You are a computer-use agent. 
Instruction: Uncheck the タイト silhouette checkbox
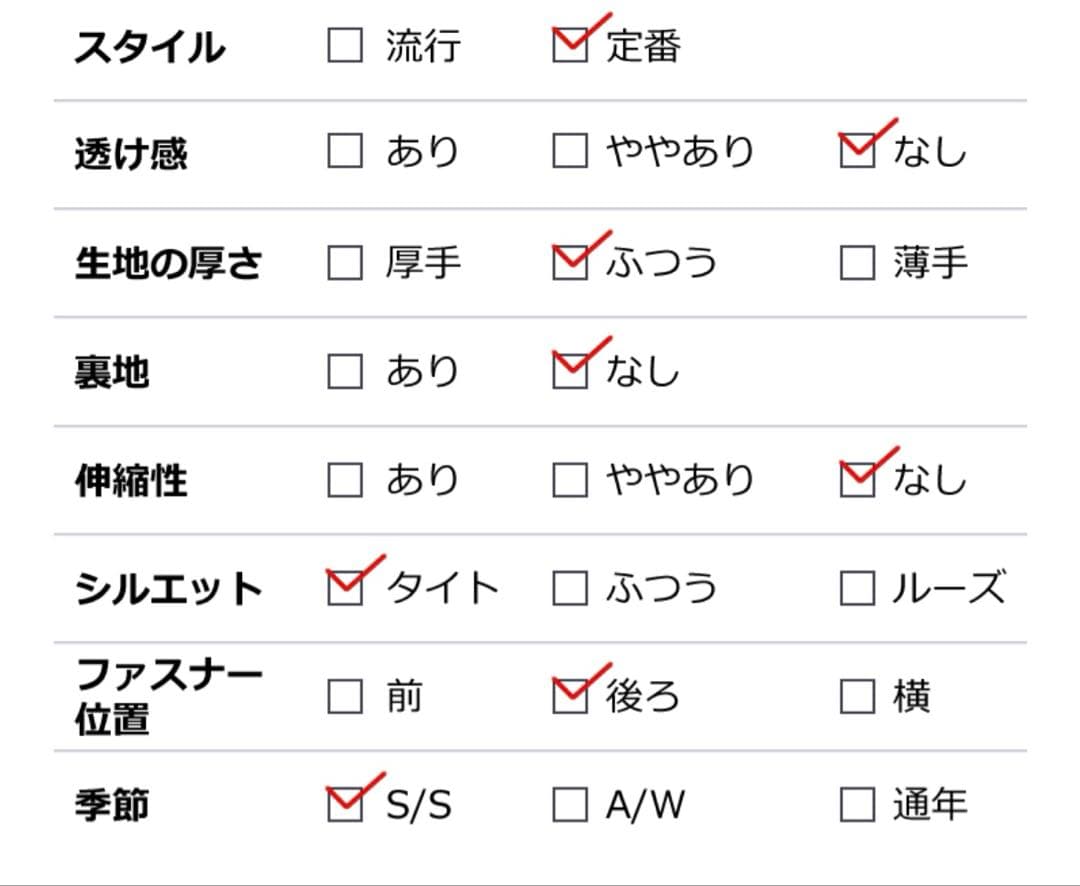(x=345, y=588)
